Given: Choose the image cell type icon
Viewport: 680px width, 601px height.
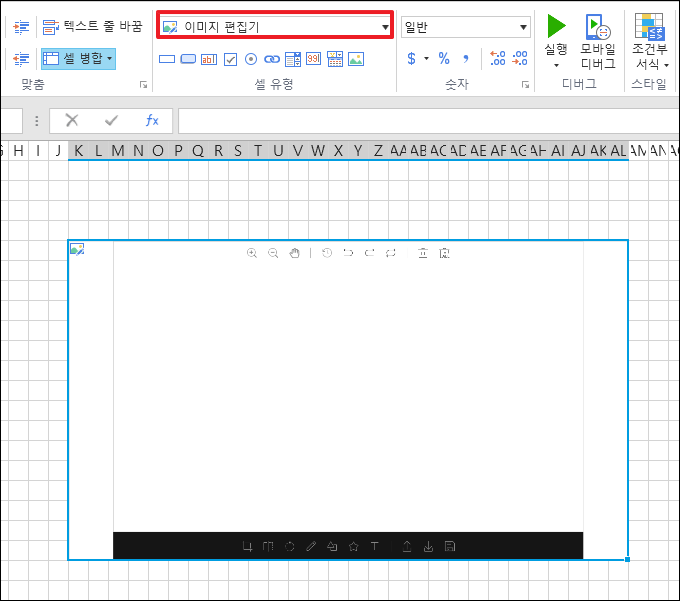Looking at the screenshot, I should coord(356,59).
